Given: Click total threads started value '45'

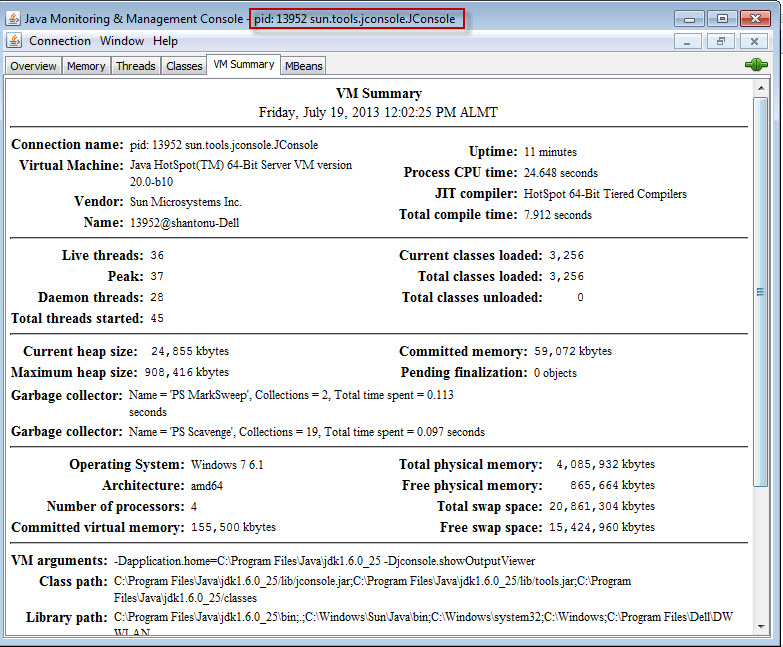Looking at the screenshot, I should 157,319.
